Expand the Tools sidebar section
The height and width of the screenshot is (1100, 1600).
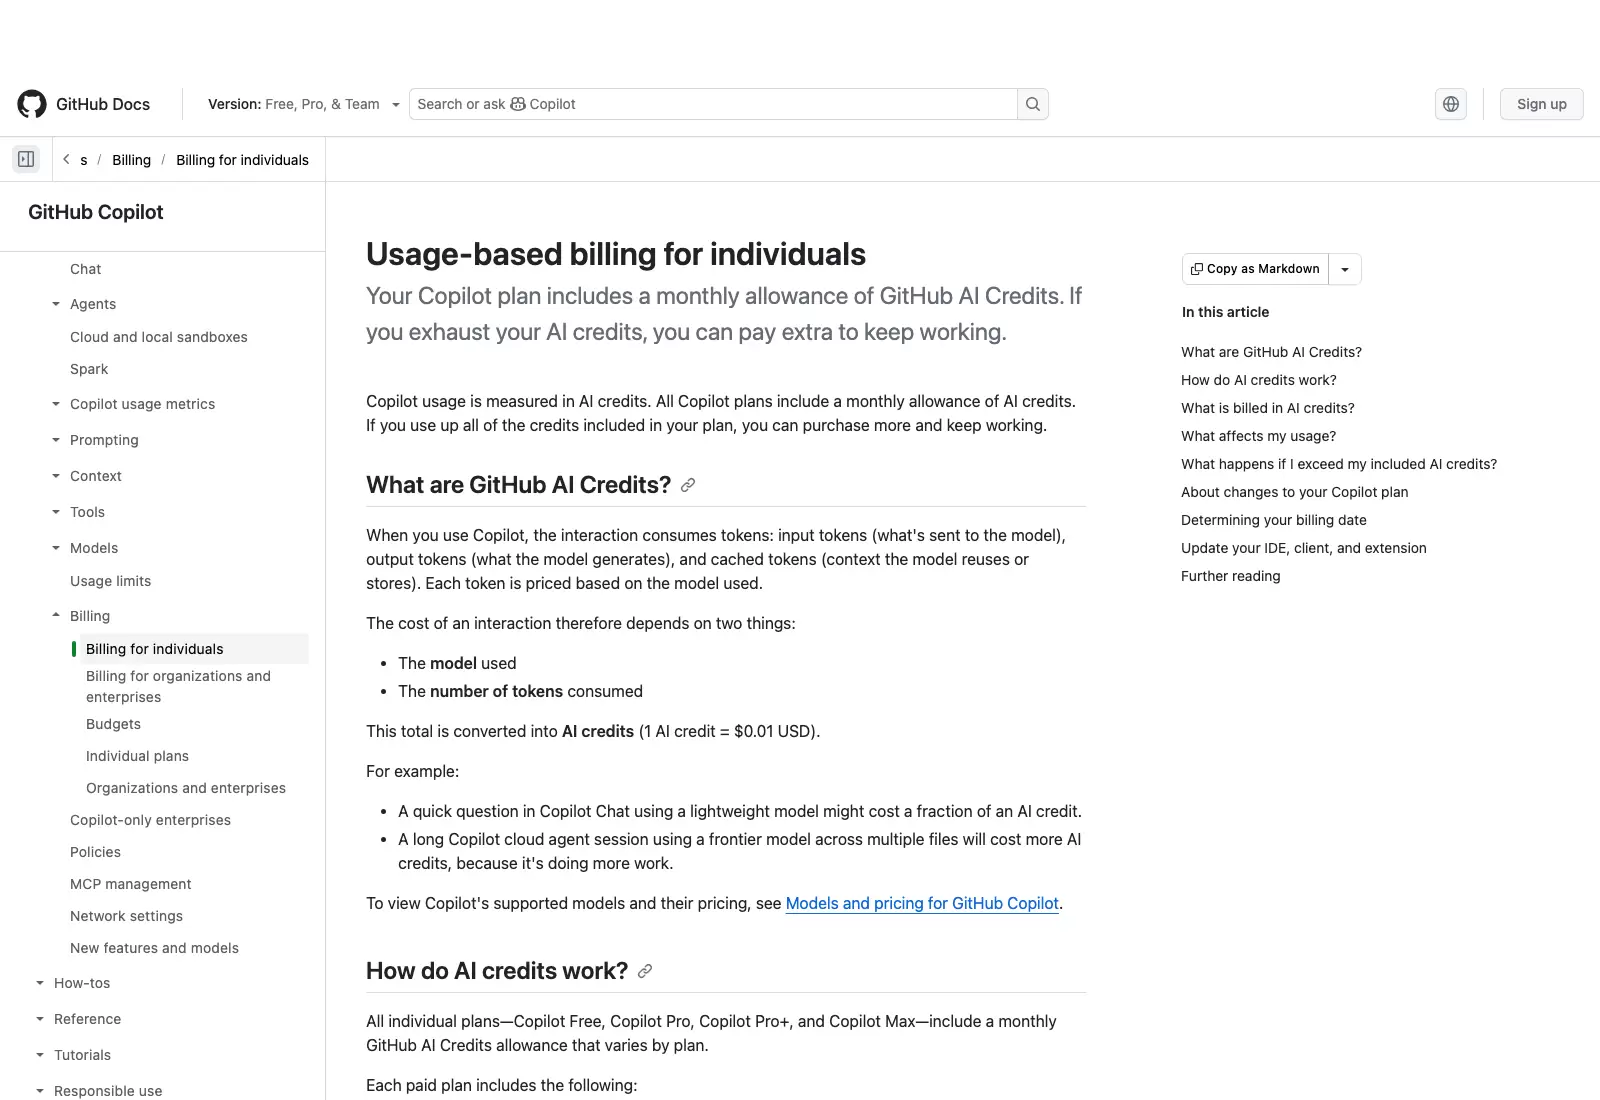click(56, 512)
